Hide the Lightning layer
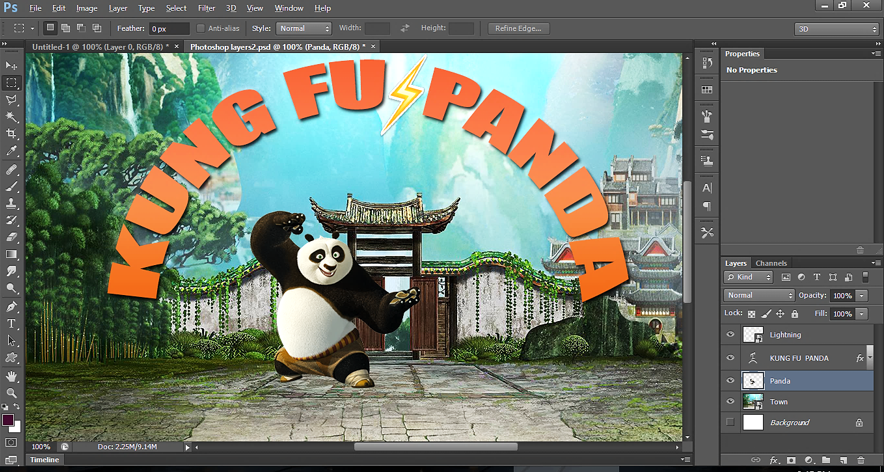The image size is (884, 472). [x=731, y=334]
